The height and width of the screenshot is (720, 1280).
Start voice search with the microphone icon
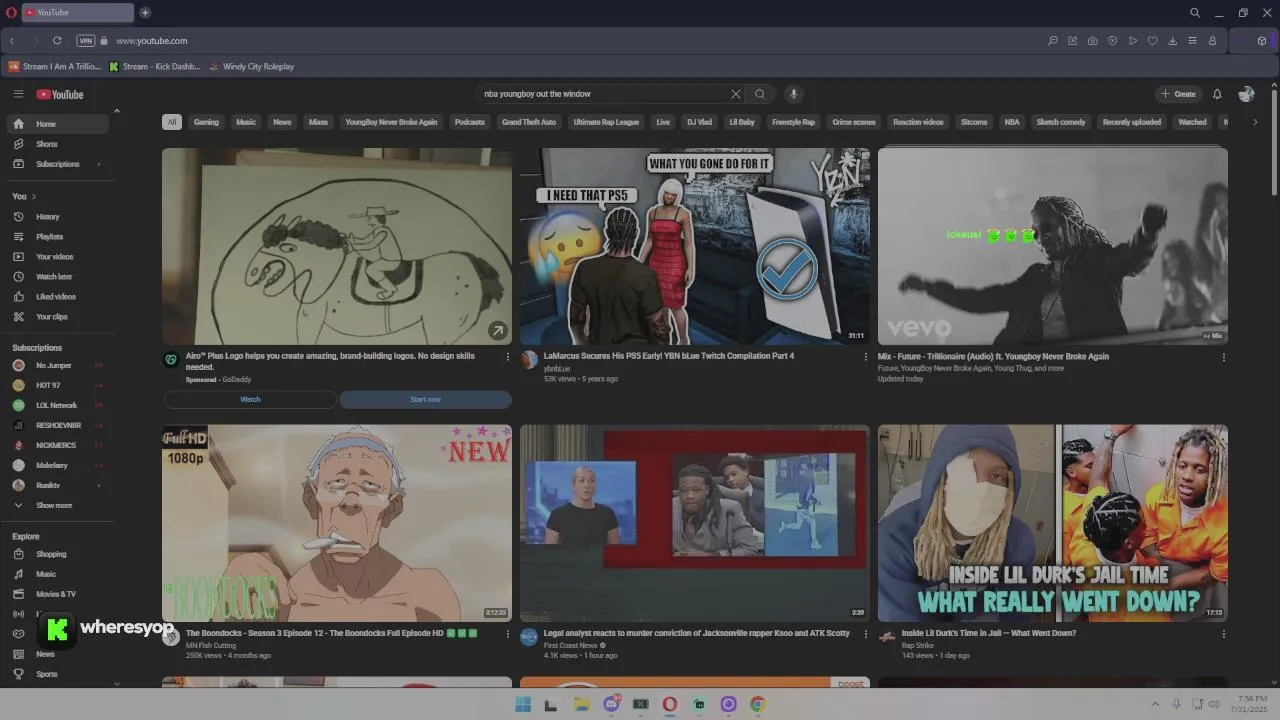(x=793, y=94)
